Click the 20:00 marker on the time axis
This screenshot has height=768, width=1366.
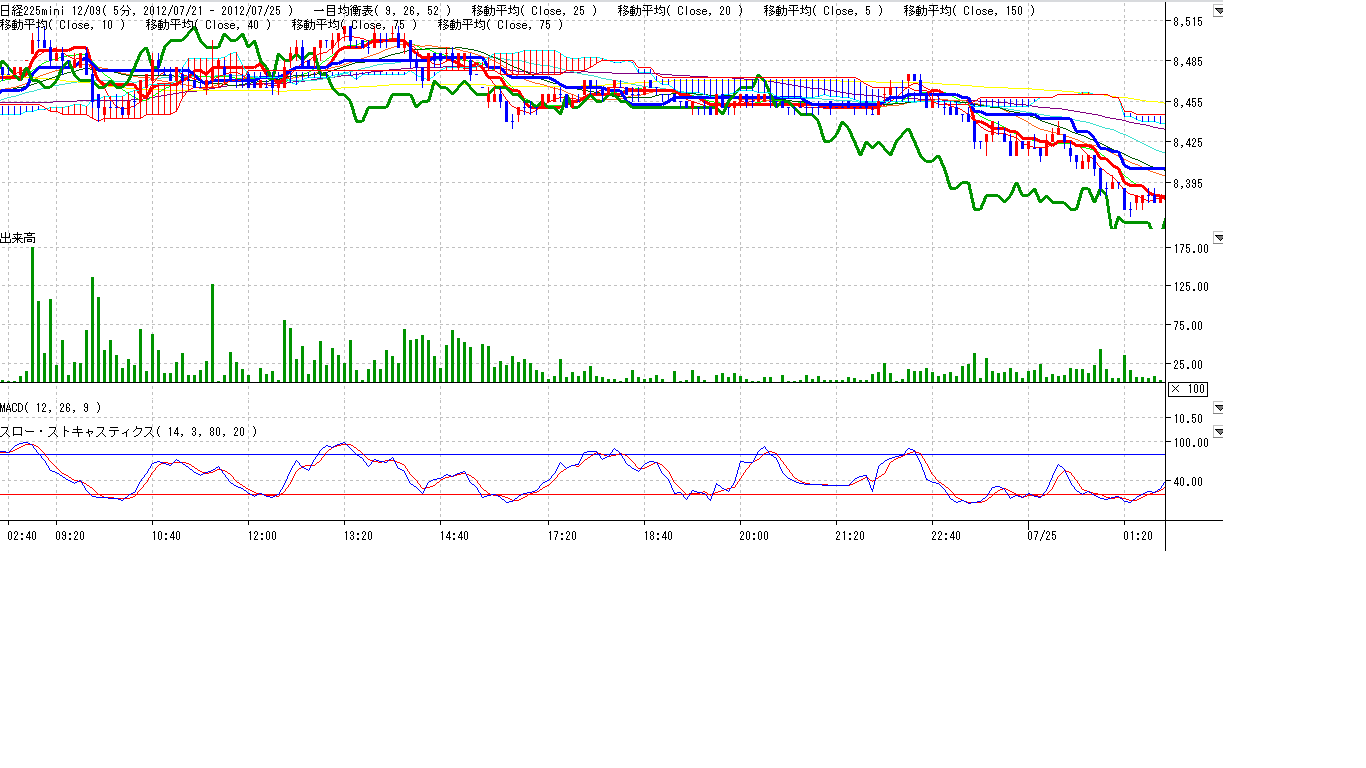(x=754, y=536)
